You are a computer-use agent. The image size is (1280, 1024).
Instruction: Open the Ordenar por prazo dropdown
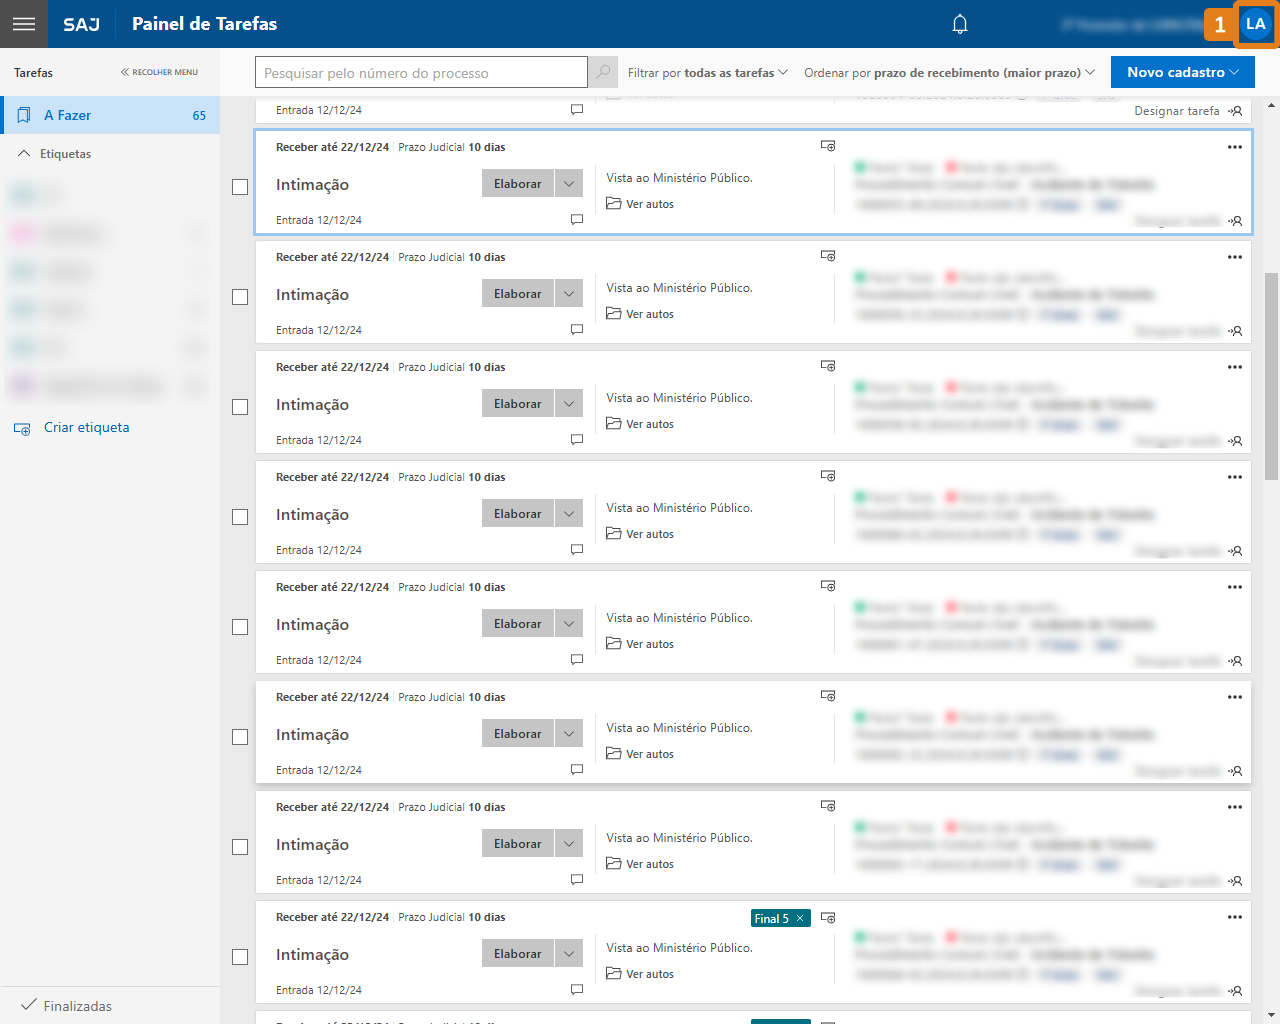tap(949, 73)
